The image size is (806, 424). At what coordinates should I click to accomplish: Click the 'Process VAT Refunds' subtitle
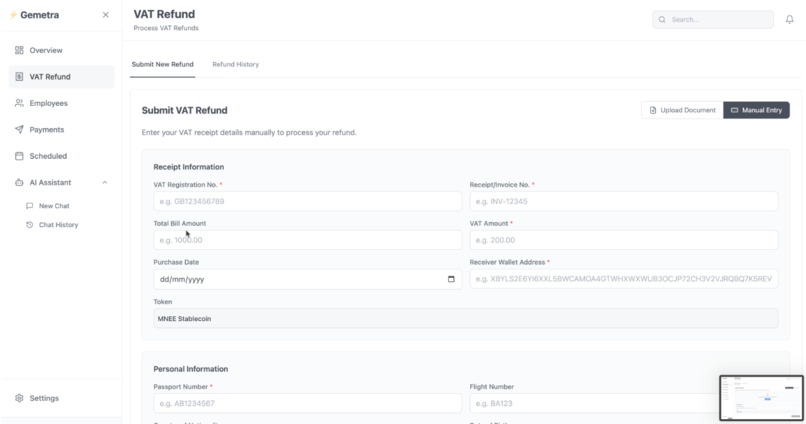pyautogui.click(x=166, y=28)
